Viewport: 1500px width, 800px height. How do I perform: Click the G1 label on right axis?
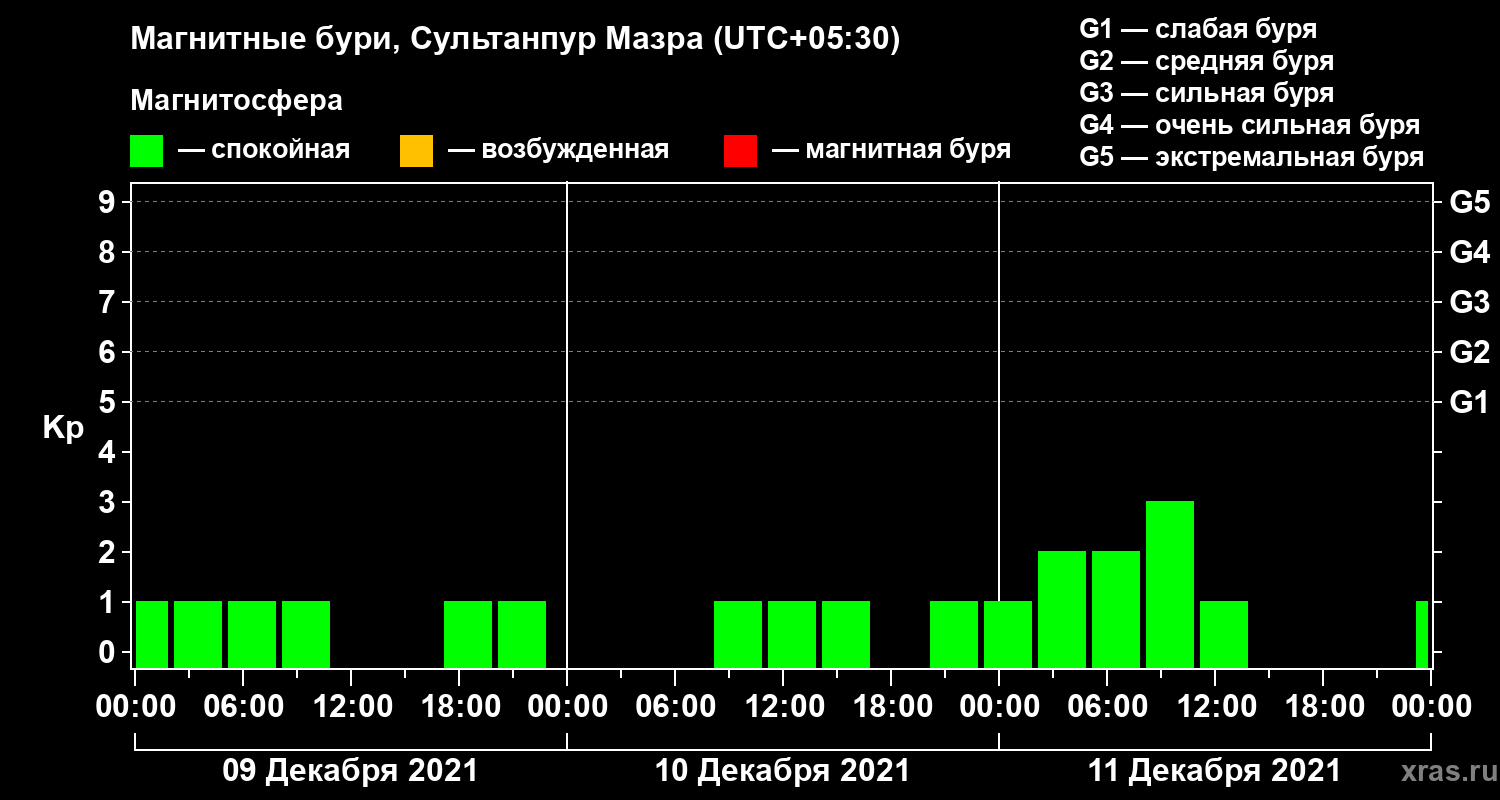pos(1469,403)
